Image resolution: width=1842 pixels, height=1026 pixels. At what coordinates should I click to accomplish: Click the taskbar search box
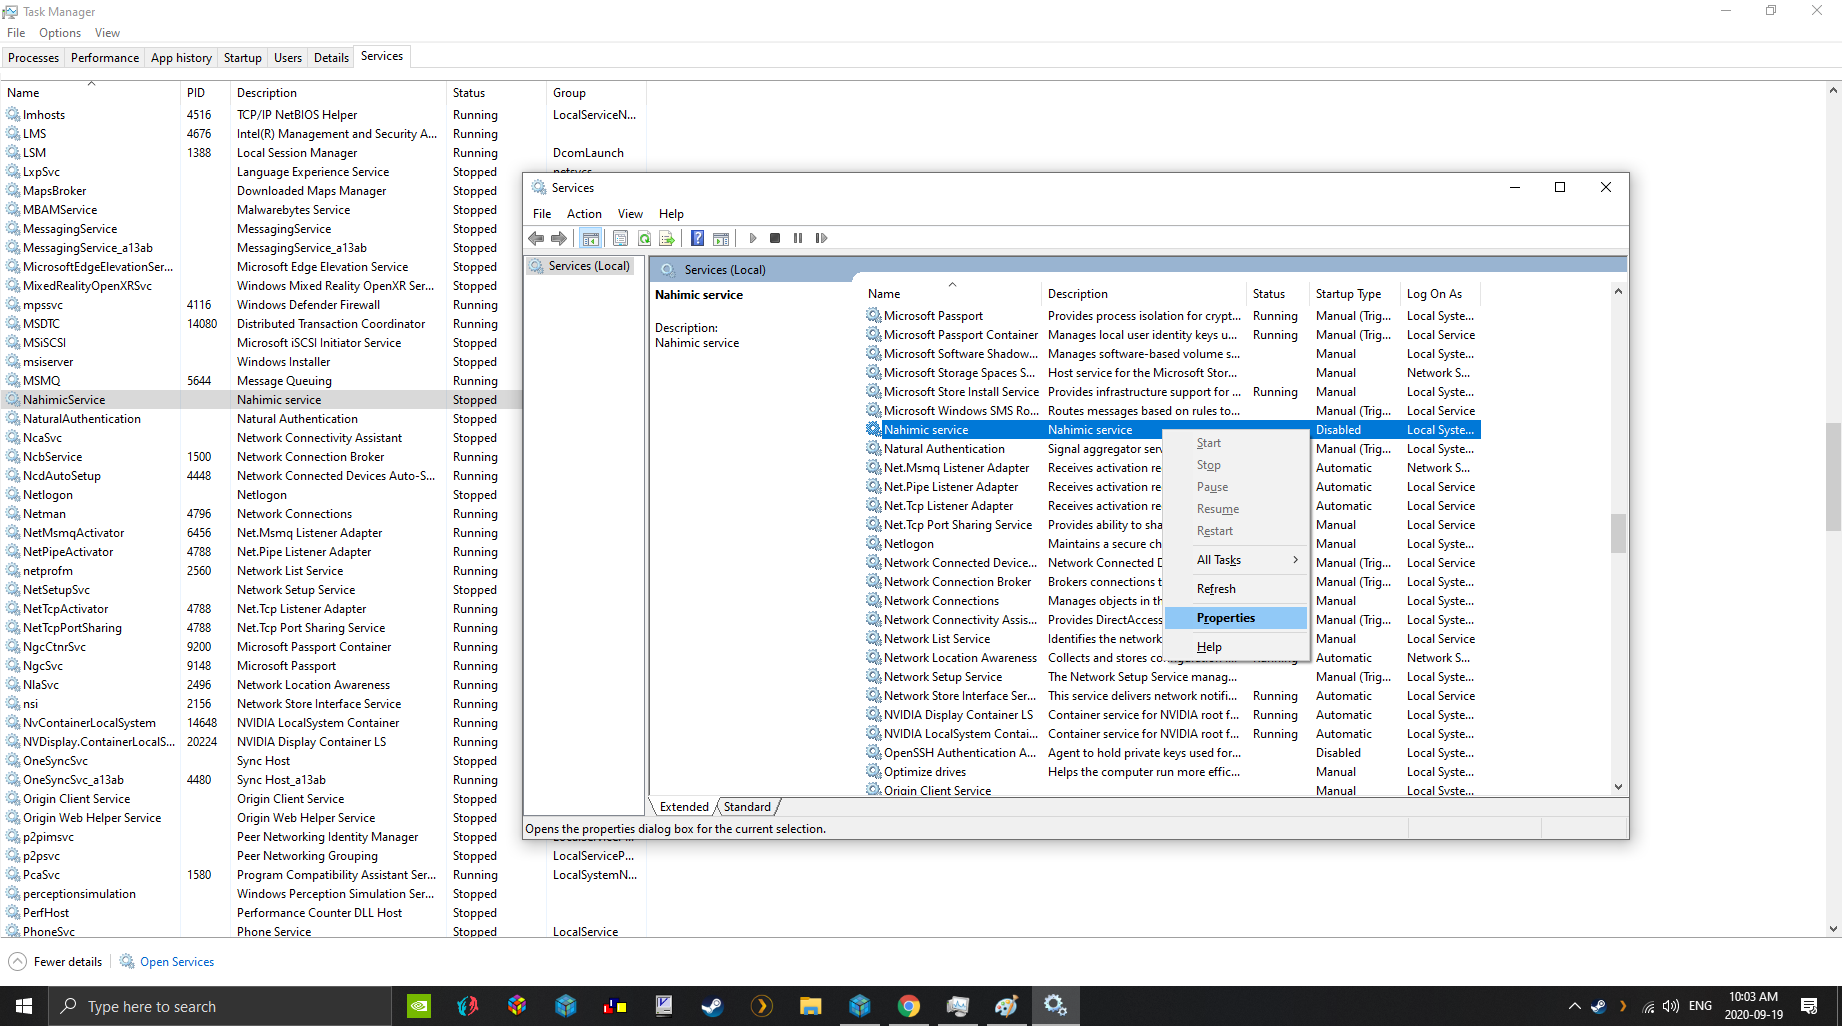tap(220, 1006)
